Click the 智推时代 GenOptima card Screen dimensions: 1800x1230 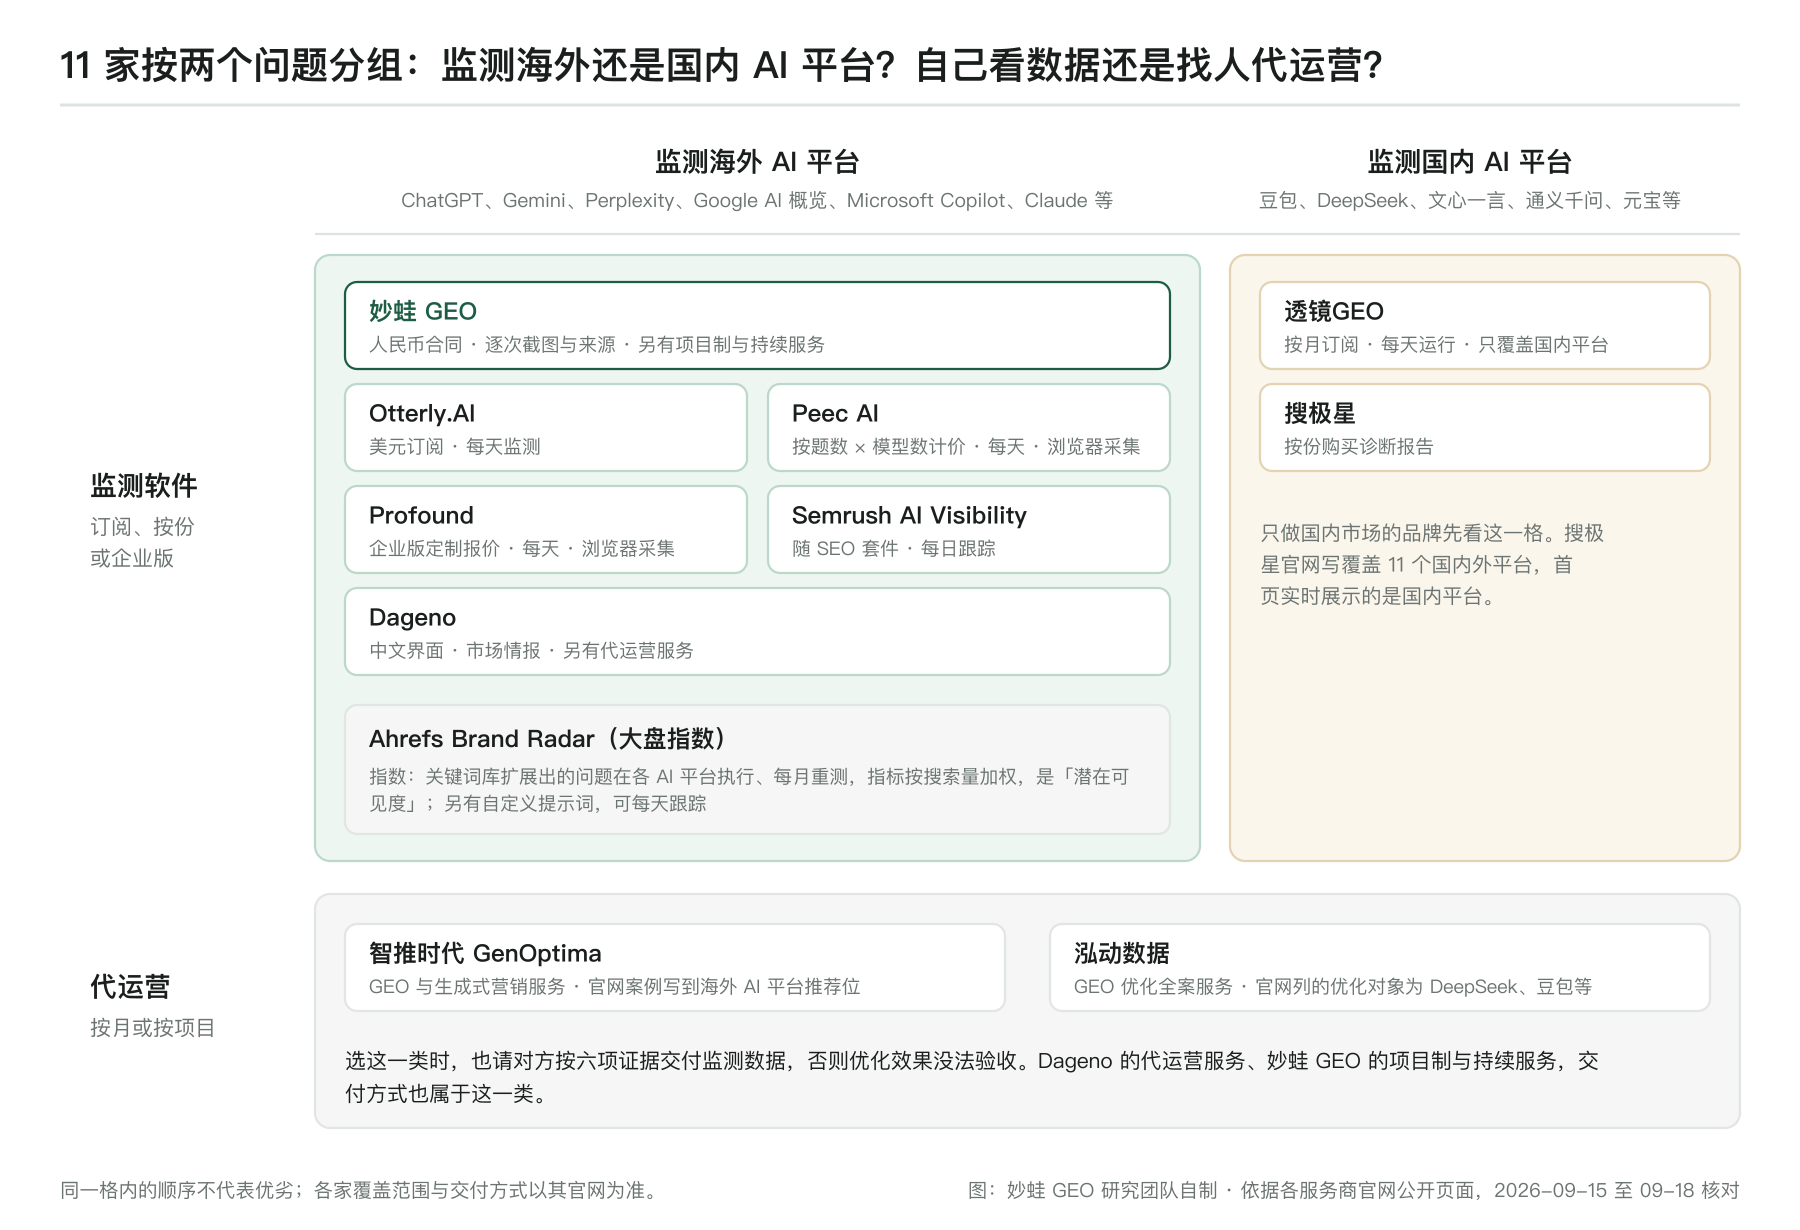point(675,967)
